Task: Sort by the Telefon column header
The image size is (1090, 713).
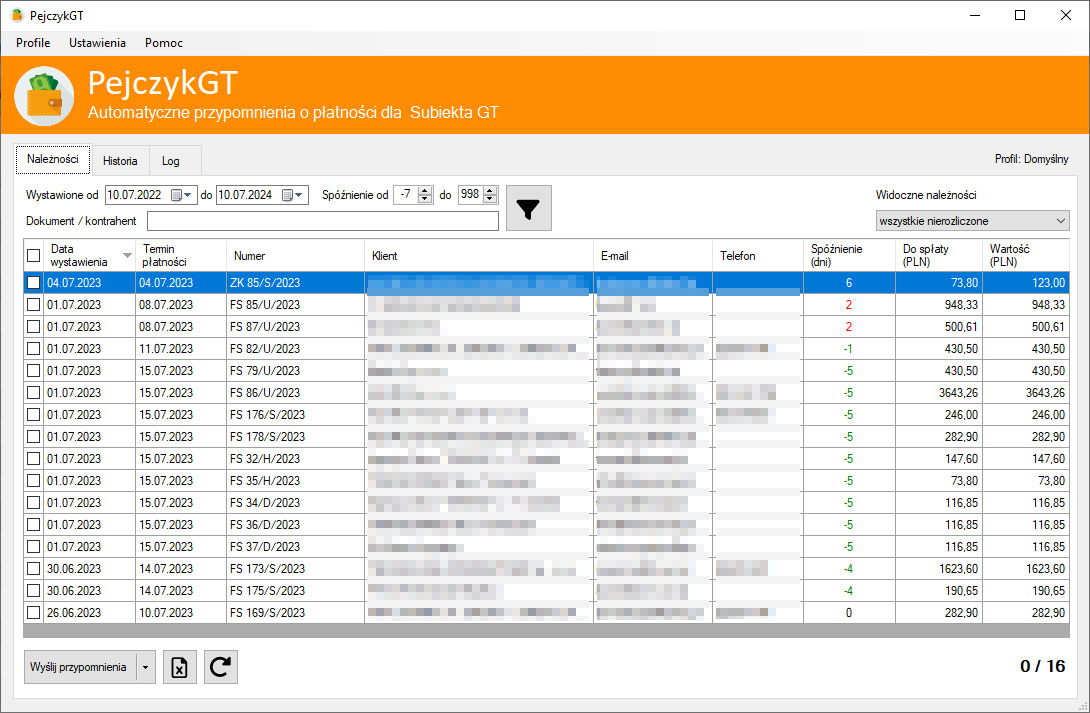Action: [758, 256]
